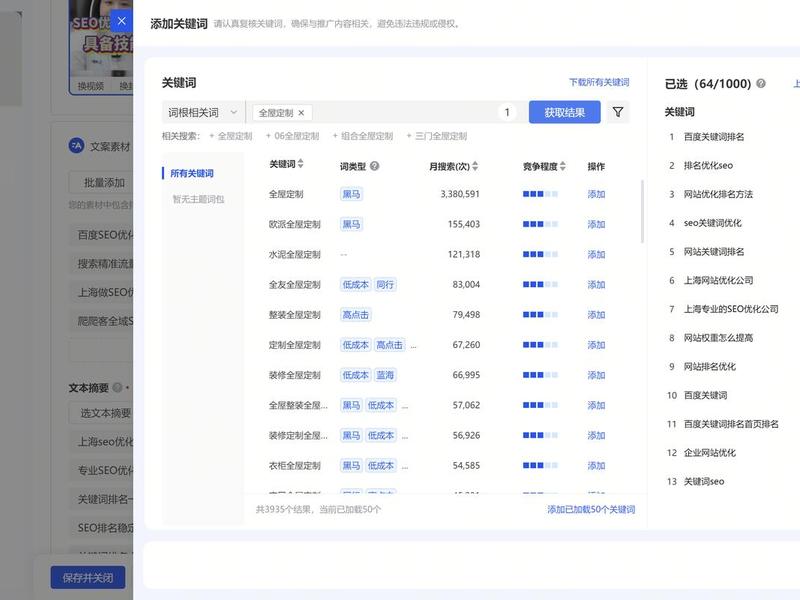Sort by 竞争程度 column arrows
Viewport: 800px width, 600px height.
563,166
